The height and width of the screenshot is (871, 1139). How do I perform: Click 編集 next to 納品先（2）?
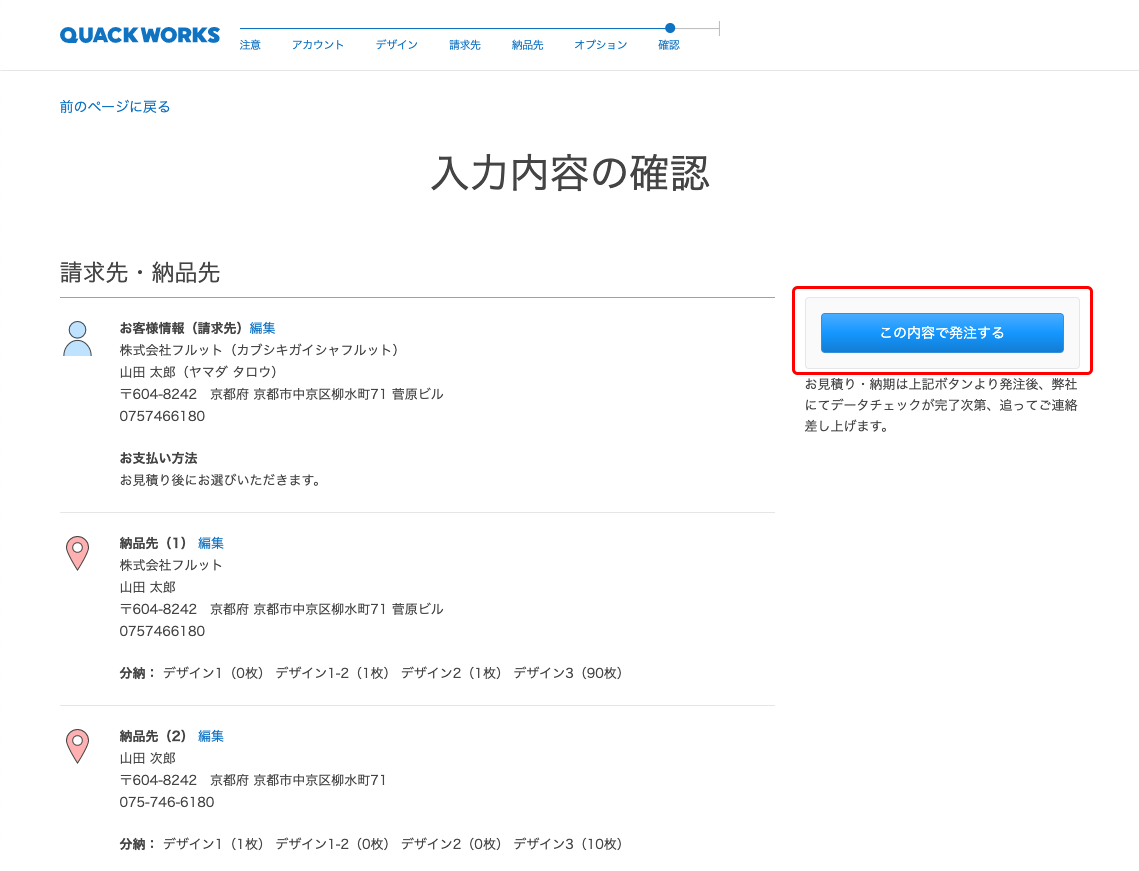pyautogui.click(x=210, y=736)
